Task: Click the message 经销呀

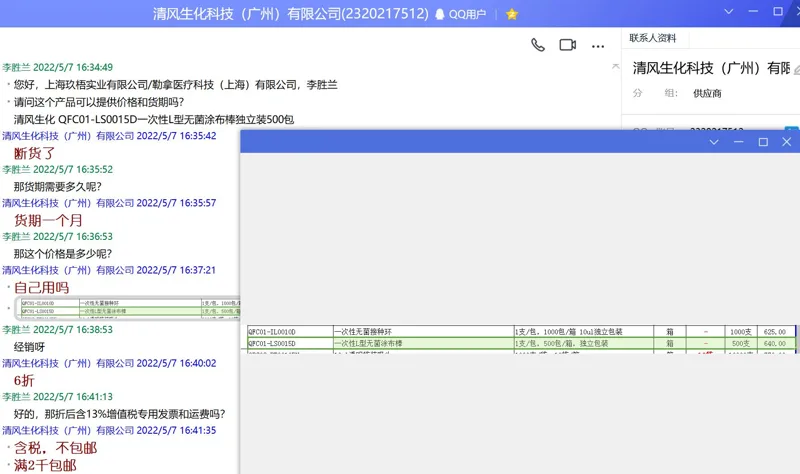Action: pos(29,347)
